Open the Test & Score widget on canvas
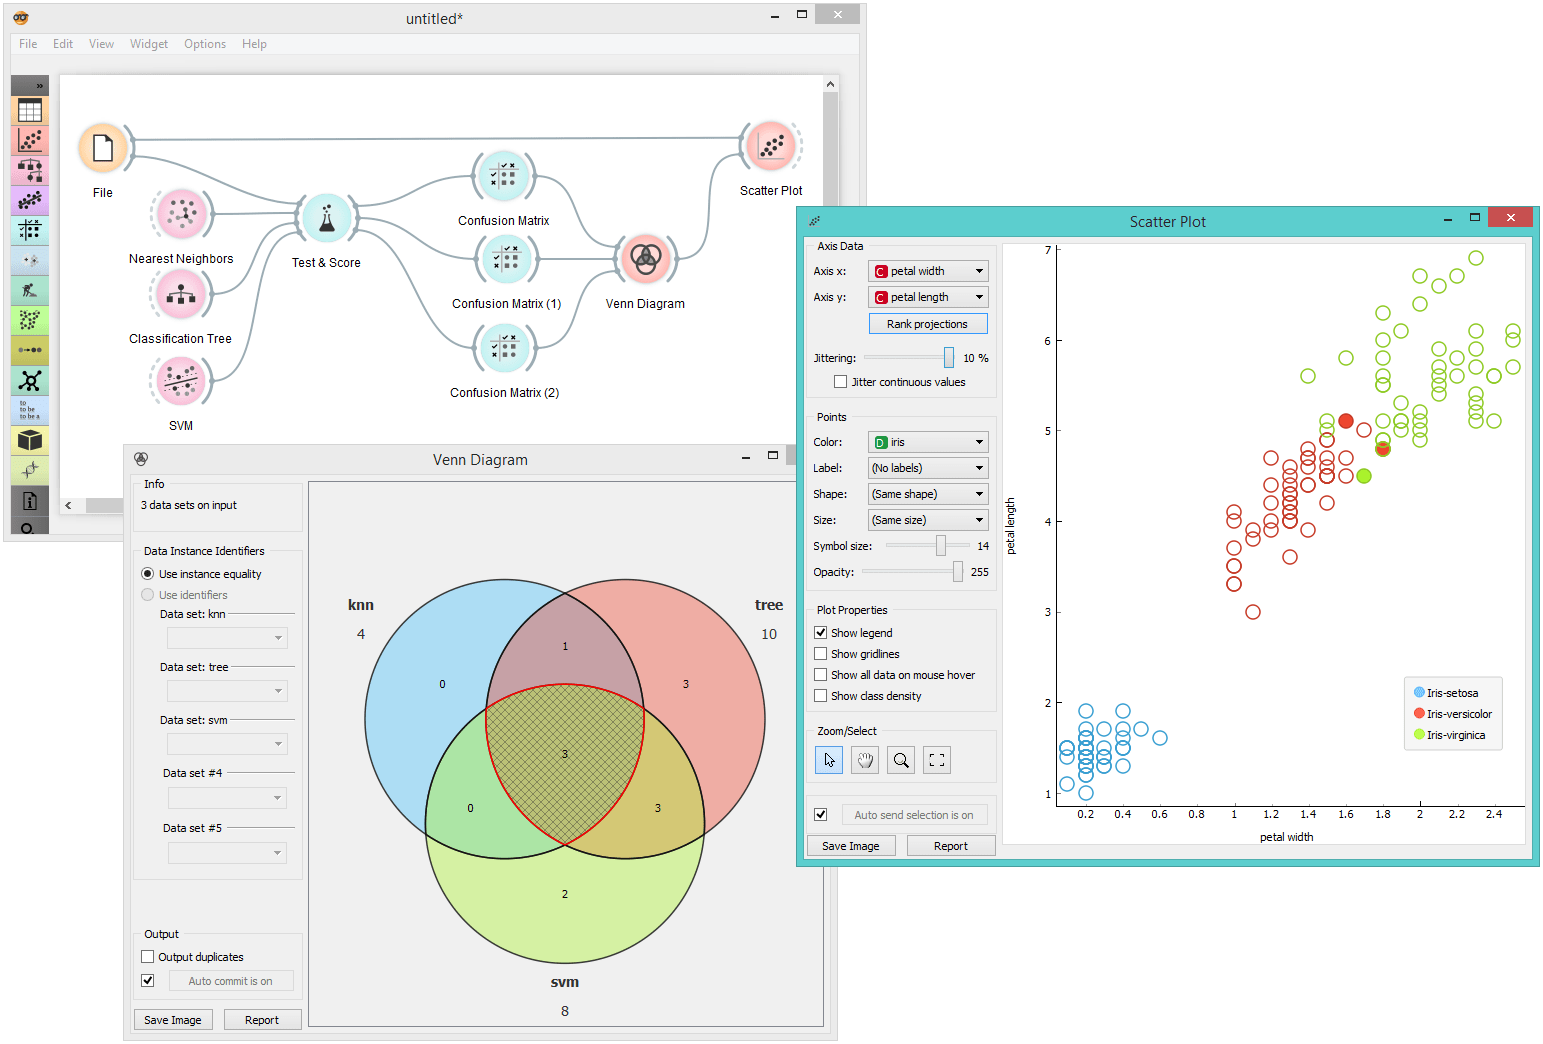Viewport: 1543px width, 1044px height. click(326, 217)
